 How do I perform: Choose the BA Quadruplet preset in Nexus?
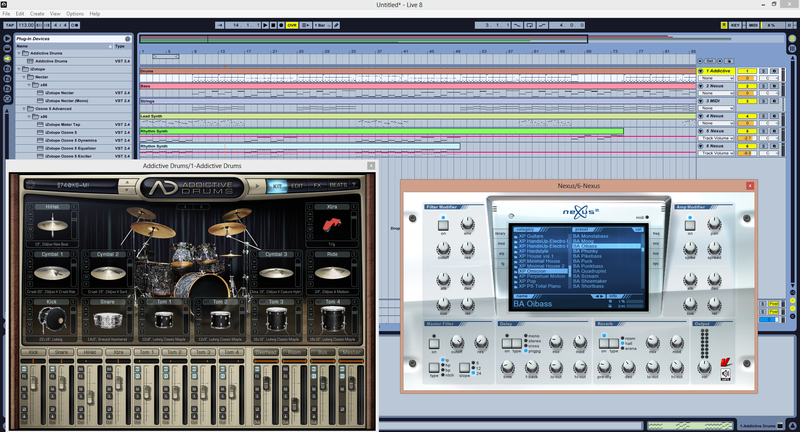click(x=590, y=269)
